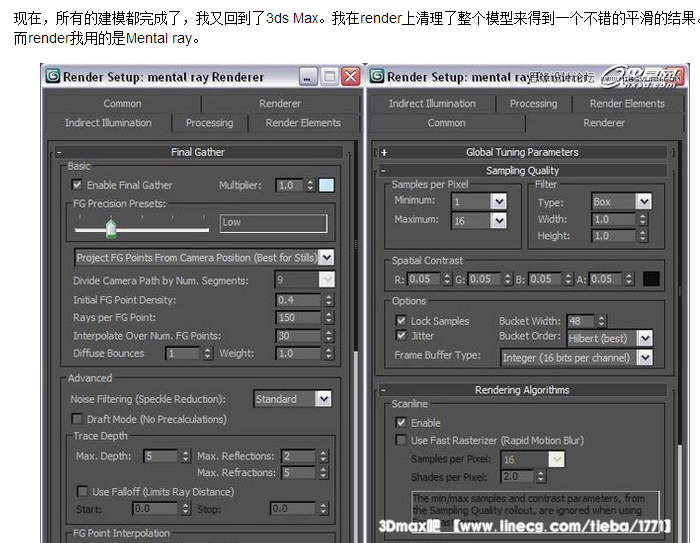Click the Multiplier value spinner
The image size is (700, 543).
pos(310,185)
